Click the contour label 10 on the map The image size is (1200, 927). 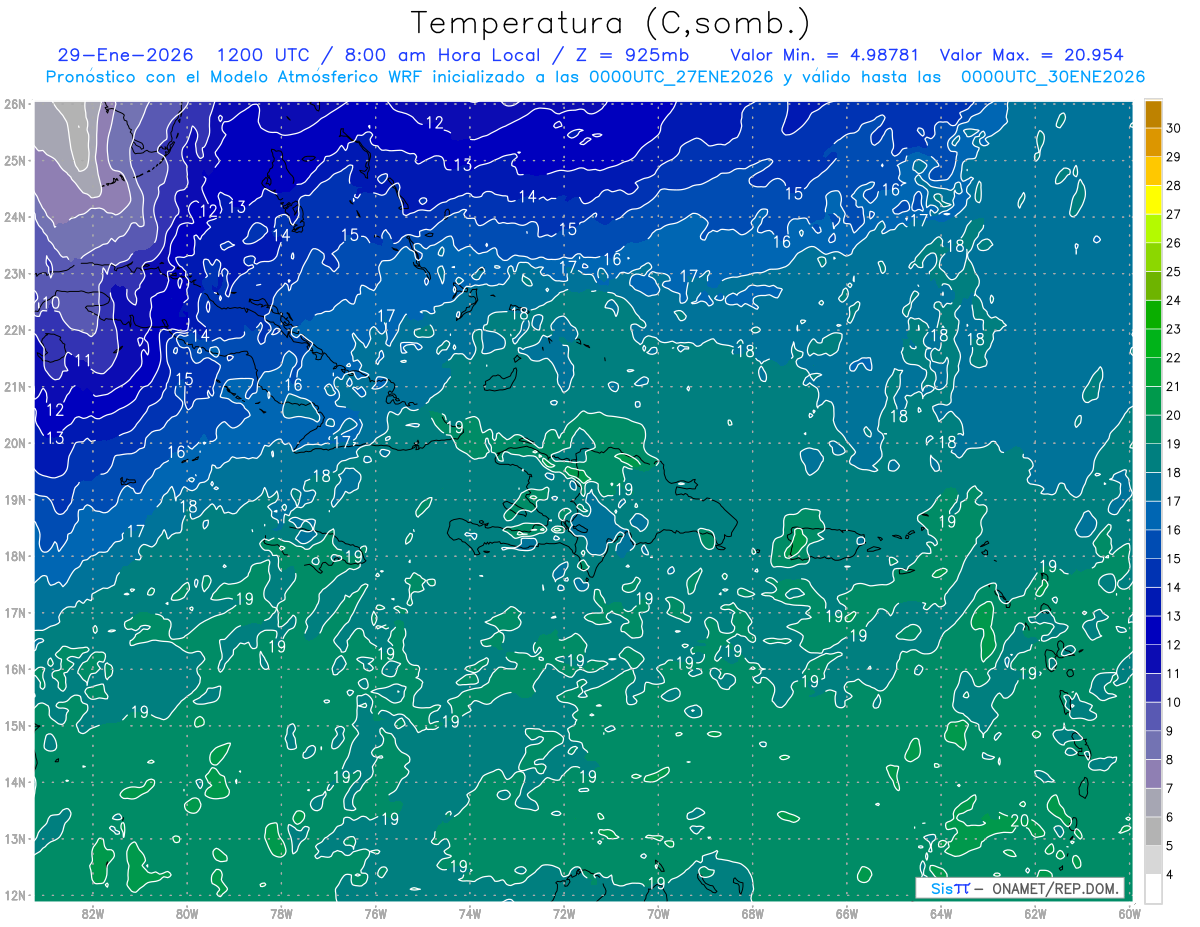51,302
